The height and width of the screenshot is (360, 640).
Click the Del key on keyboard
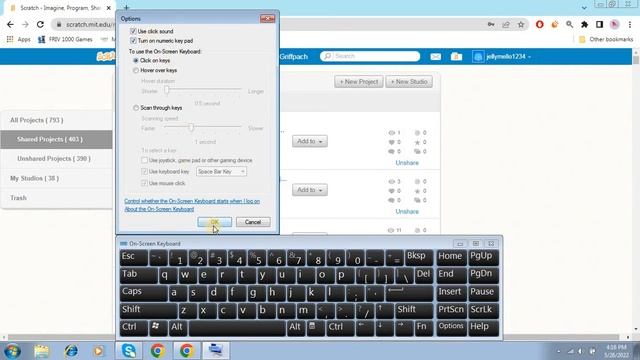click(x=424, y=276)
